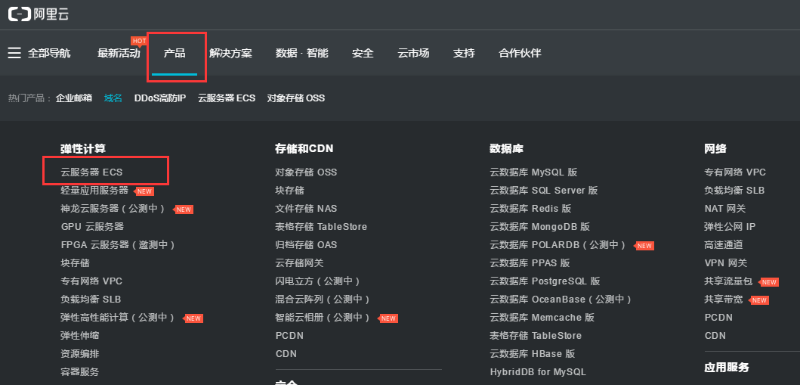The width and height of the screenshot is (800, 385).
Task: Open 资源编排 link
Action: 80,353
